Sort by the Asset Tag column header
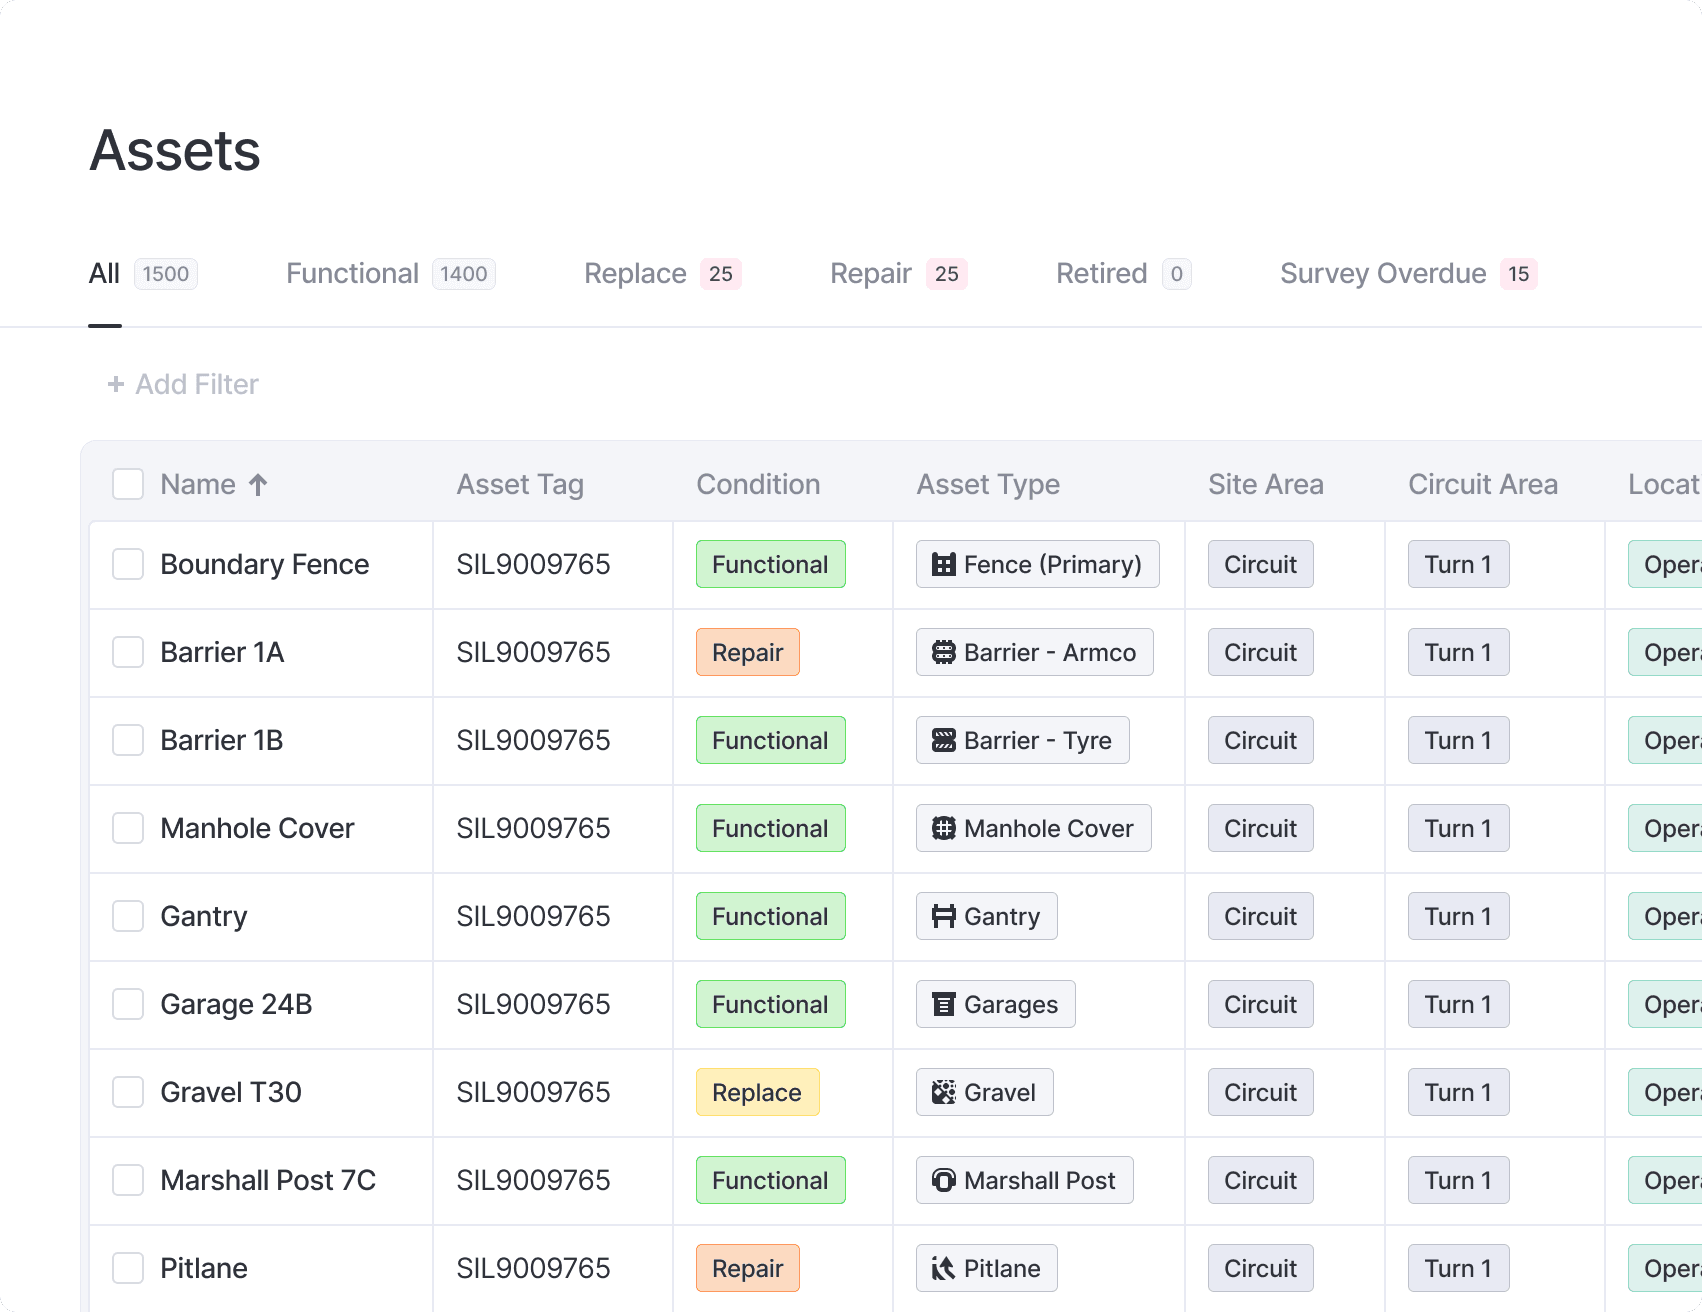Viewport: 1702px width, 1312px height. [x=520, y=485]
